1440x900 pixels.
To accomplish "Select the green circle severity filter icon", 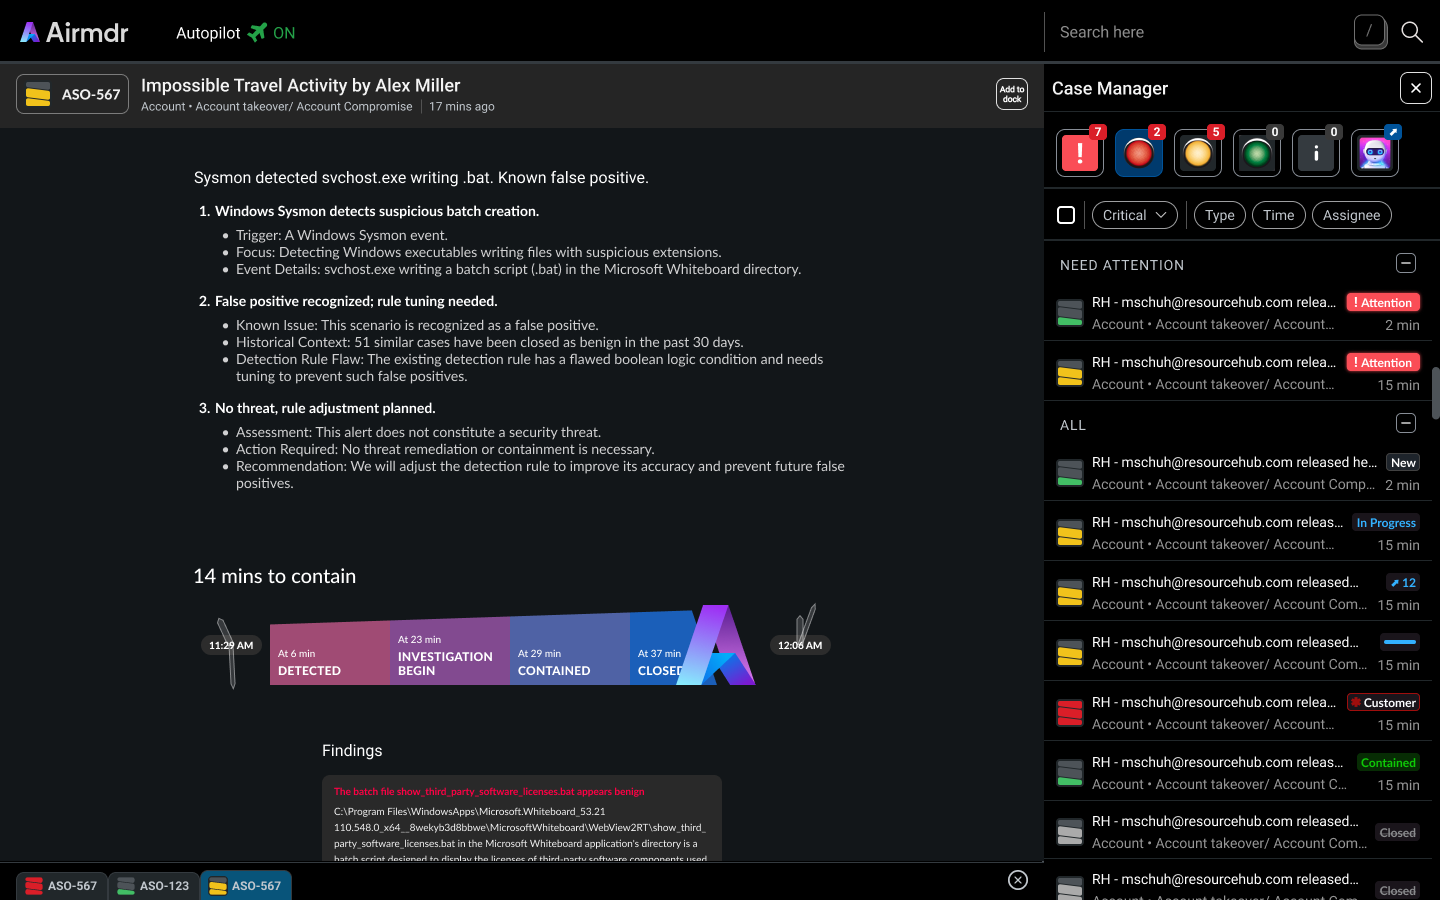I will pos(1256,153).
